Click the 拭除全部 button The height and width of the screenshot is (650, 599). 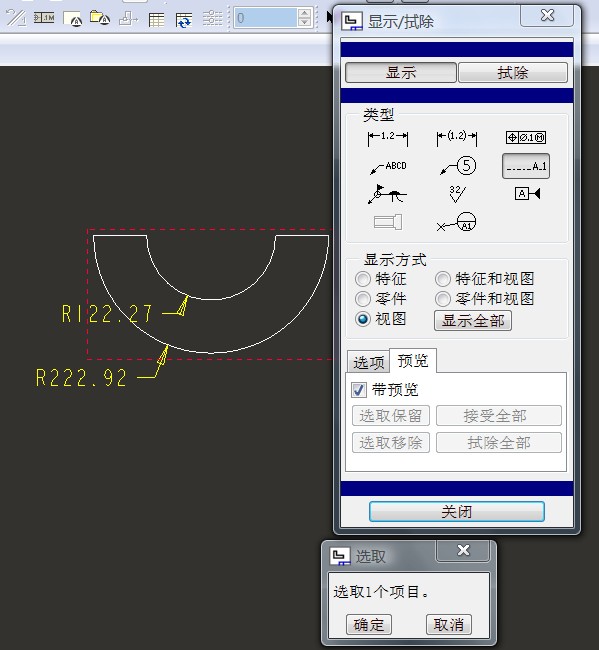(x=499, y=443)
